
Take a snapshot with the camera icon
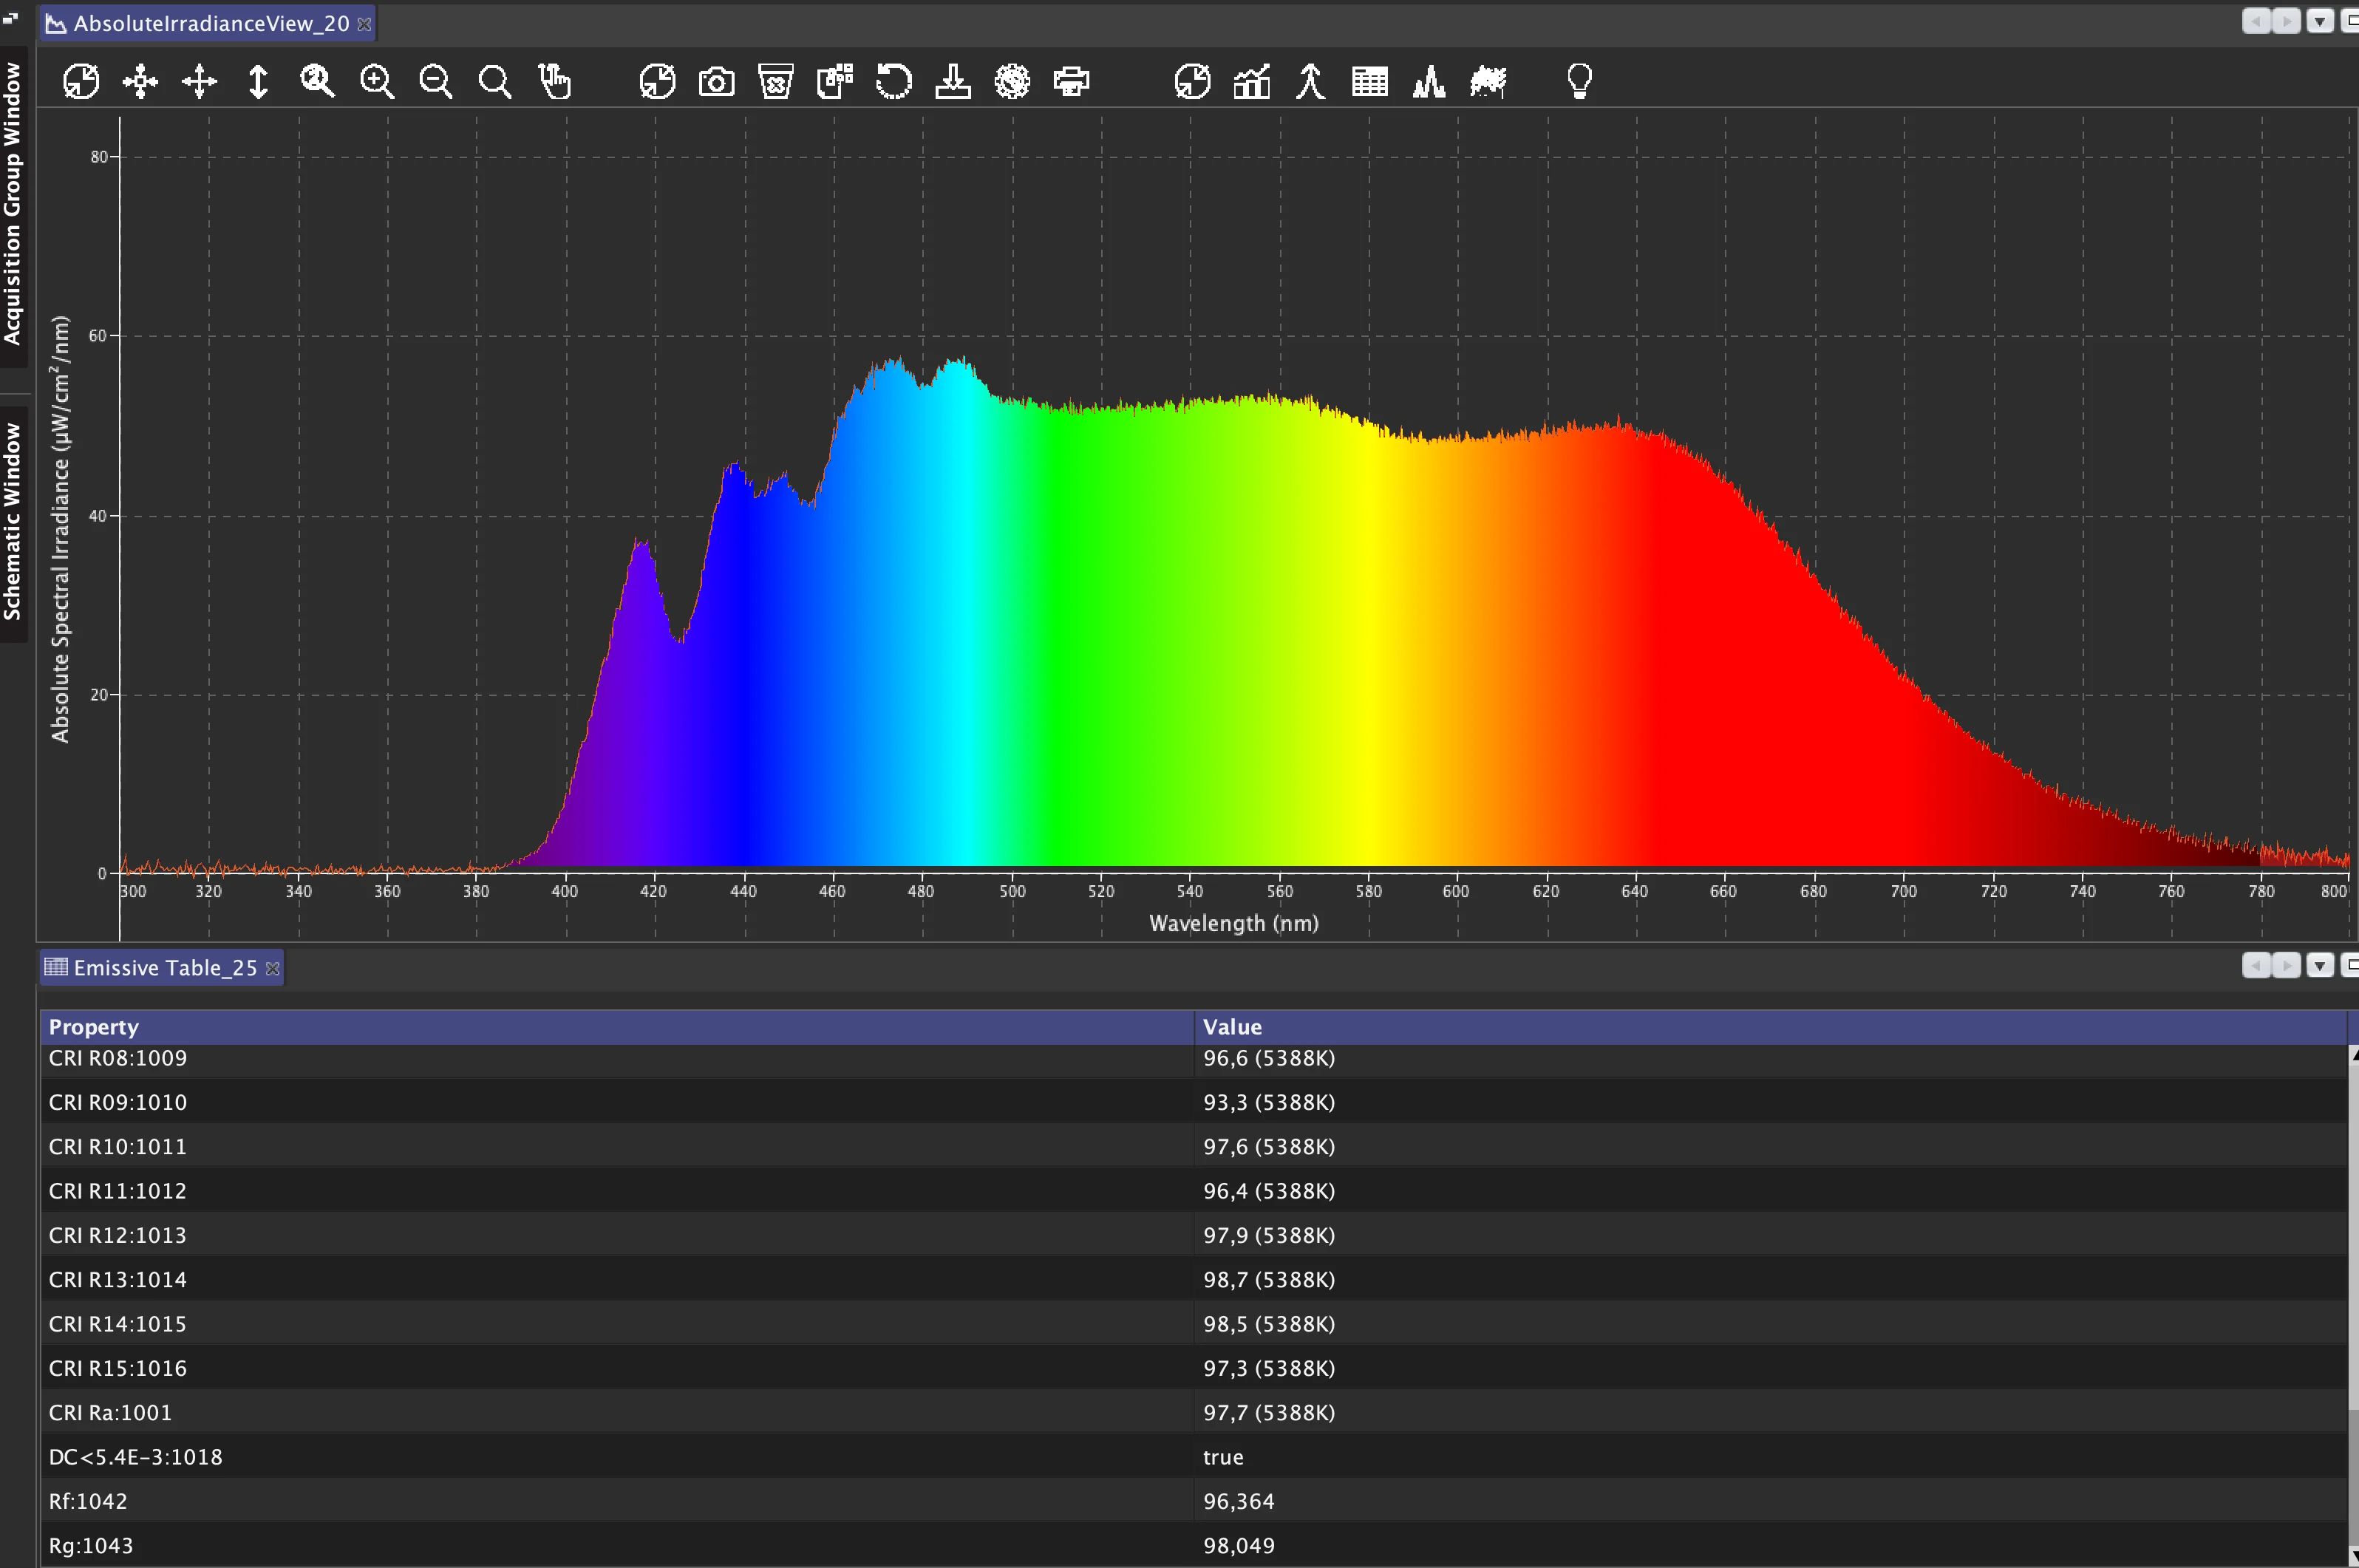coord(716,81)
